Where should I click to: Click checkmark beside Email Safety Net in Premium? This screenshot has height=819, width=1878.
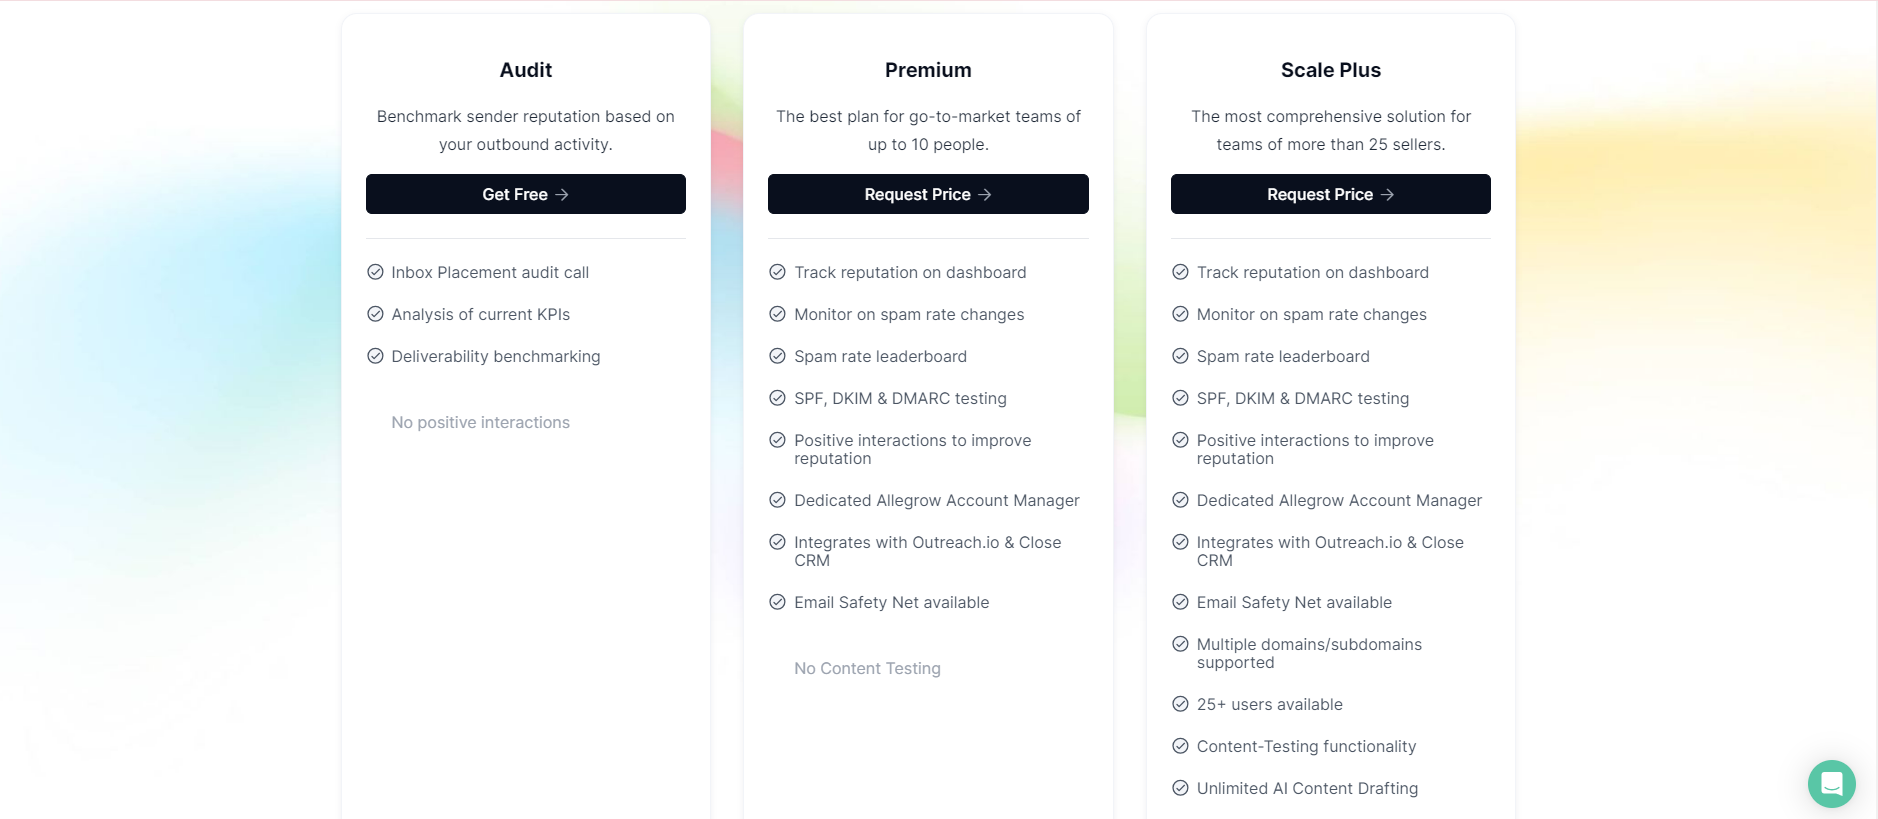[x=777, y=602]
